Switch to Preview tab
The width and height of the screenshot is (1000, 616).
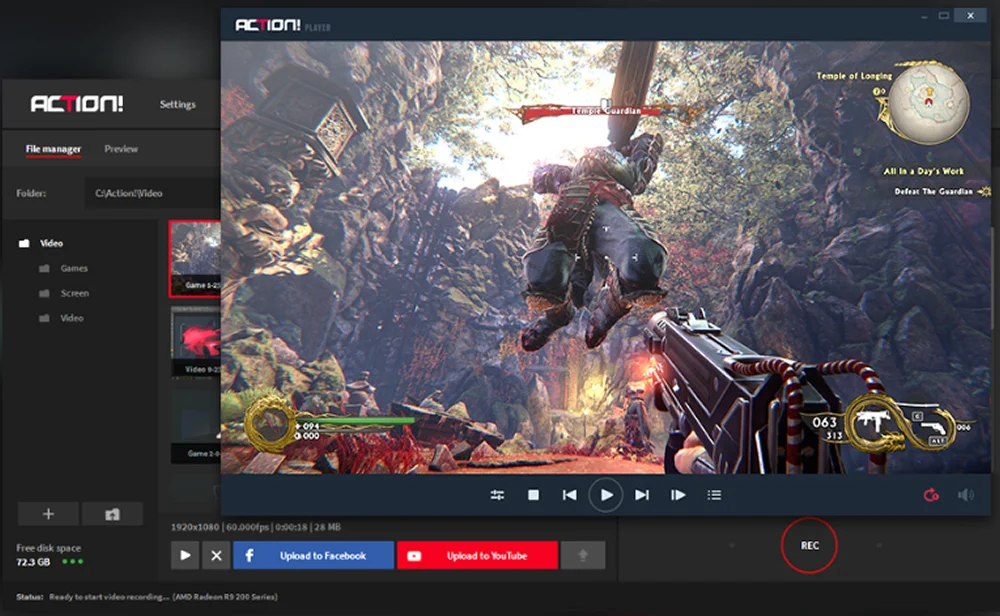(x=121, y=149)
